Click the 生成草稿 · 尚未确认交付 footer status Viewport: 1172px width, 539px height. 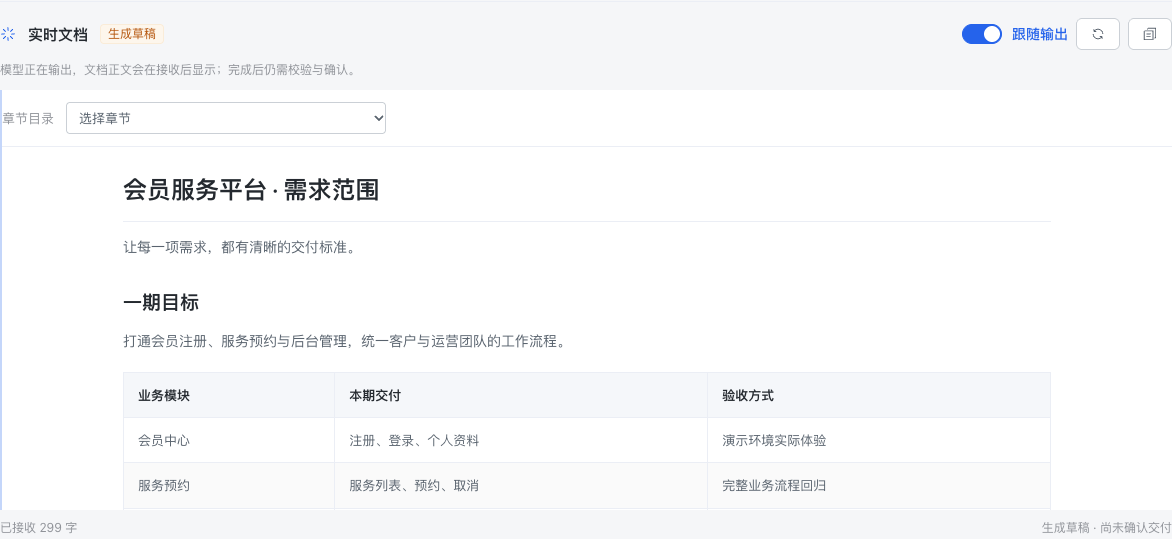coord(1106,527)
